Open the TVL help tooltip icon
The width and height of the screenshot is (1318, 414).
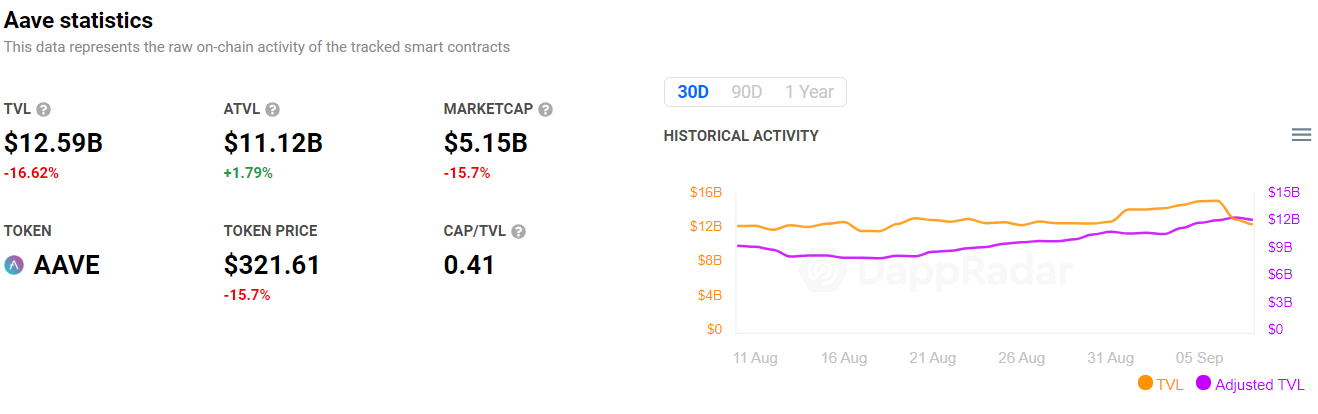[x=43, y=110]
